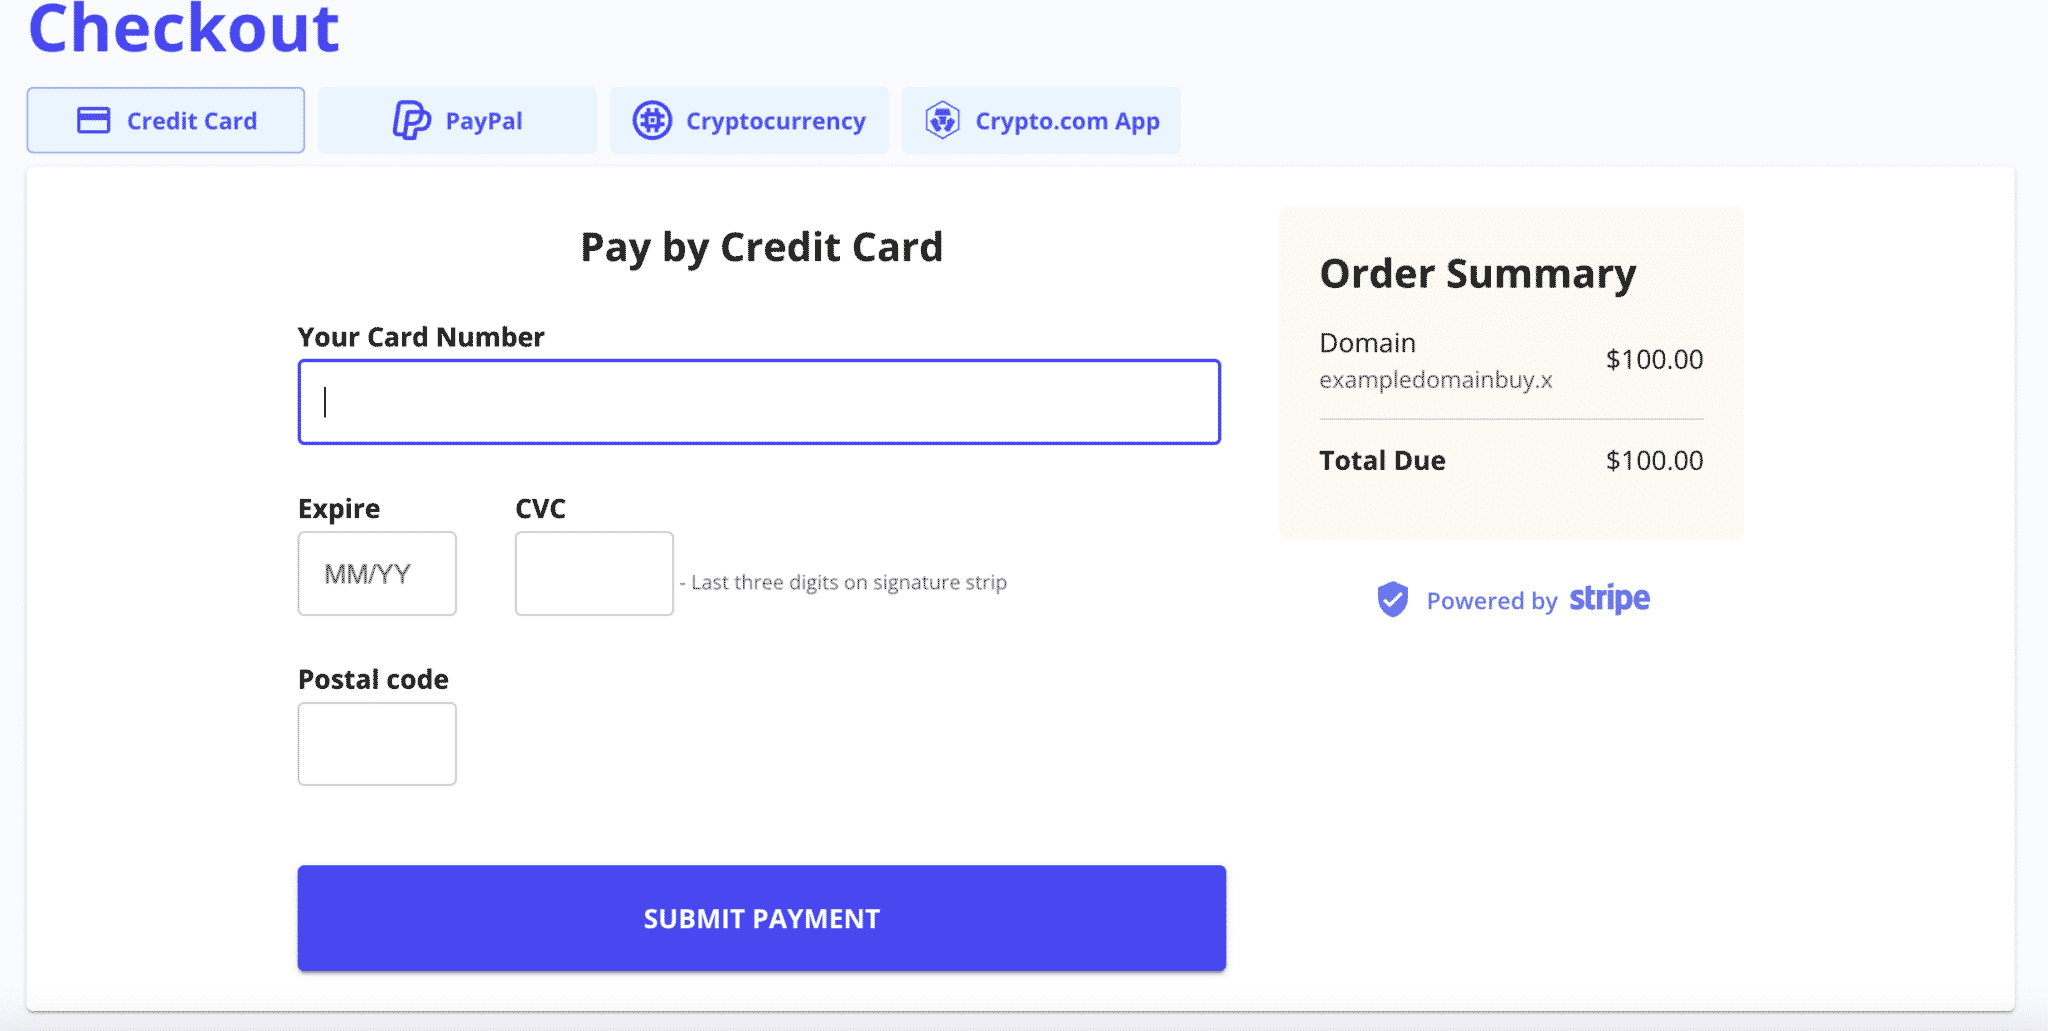This screenshot has width=2048, height=1031.
Task: Stay on the Credit Card tab
Action: point(165,119)
